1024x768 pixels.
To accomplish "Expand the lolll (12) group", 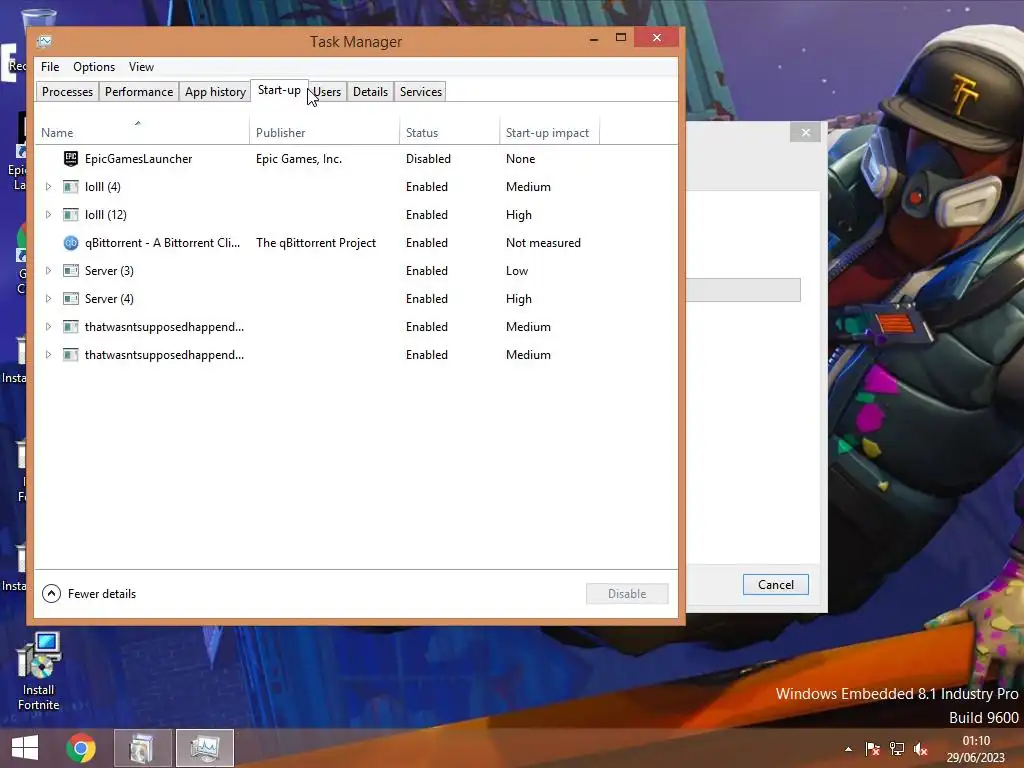I will [48, 215].
